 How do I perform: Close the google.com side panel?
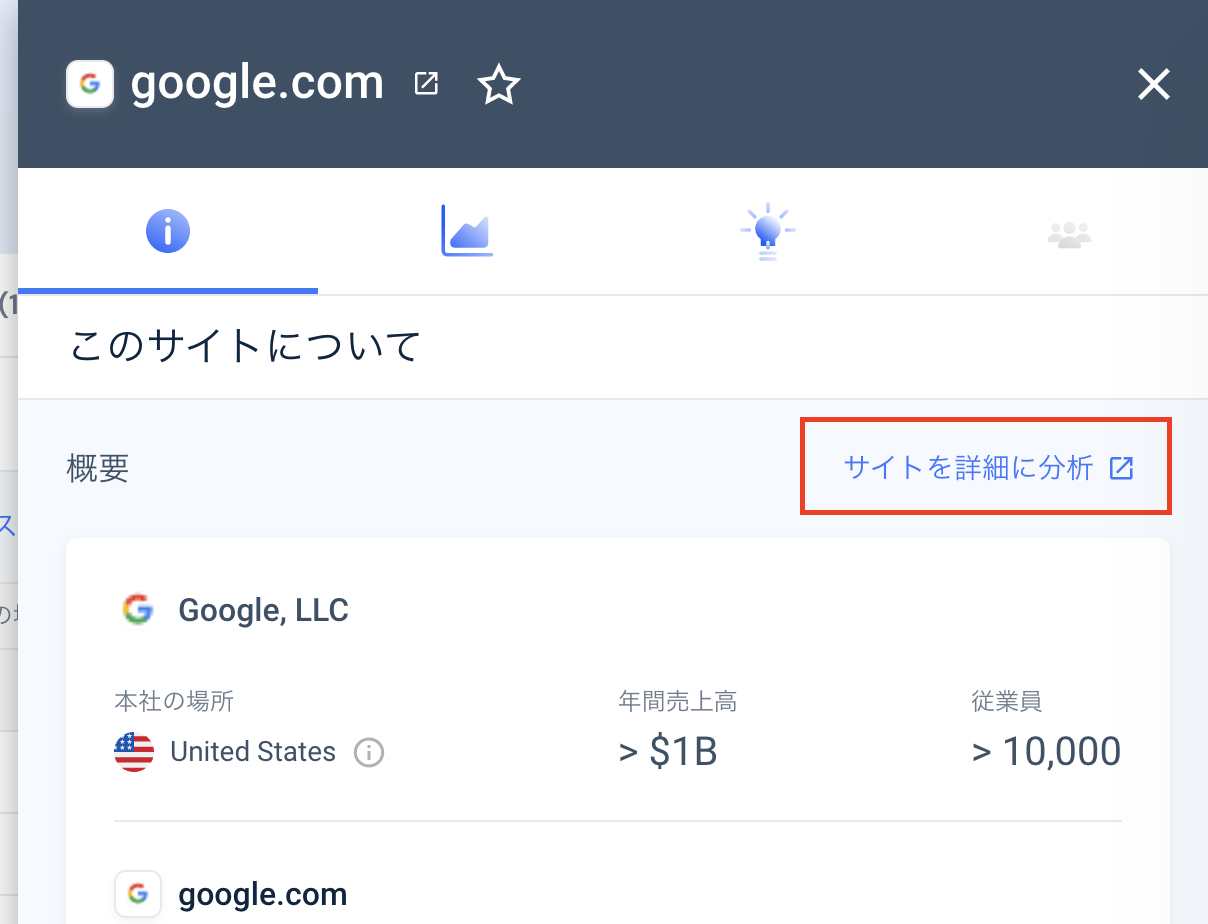[1153, 85]
